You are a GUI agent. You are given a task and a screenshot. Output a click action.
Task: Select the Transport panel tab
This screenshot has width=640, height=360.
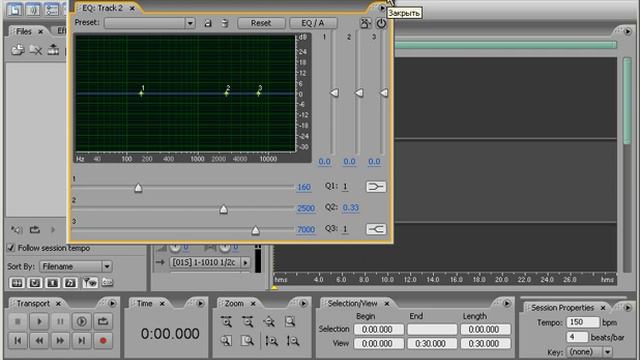click(x=33, y=303)
